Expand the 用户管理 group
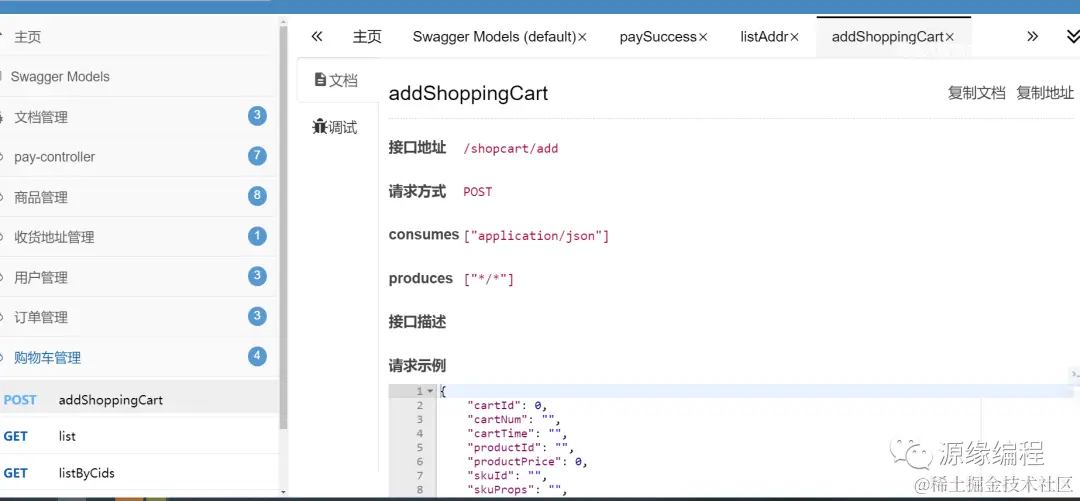This screenshot has height=501, width=1080. (139, 277)
